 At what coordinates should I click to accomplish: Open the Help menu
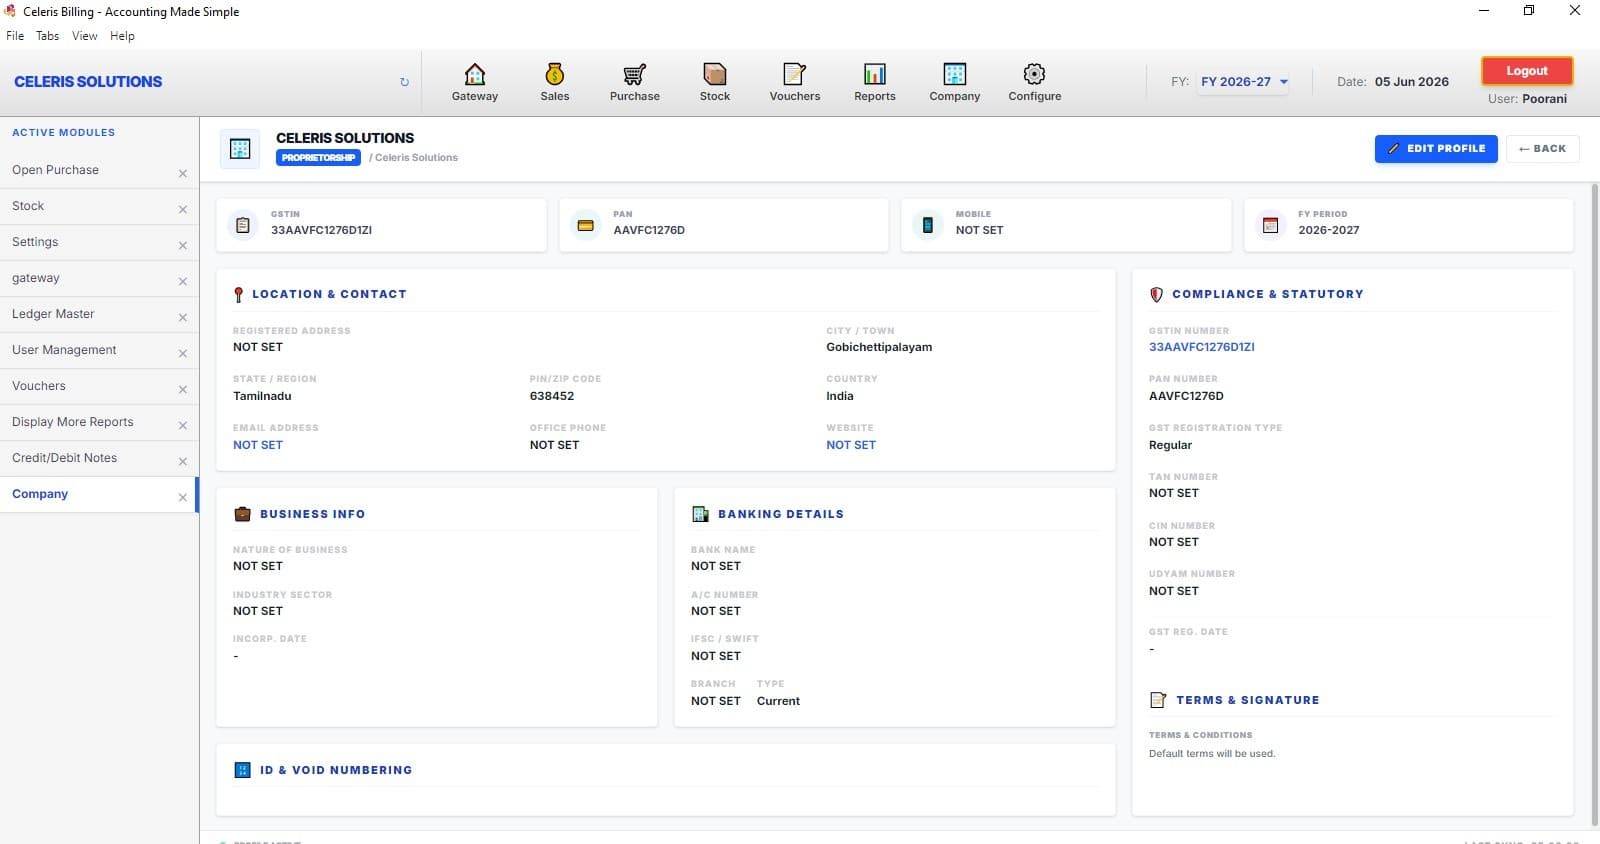[122, 36]
